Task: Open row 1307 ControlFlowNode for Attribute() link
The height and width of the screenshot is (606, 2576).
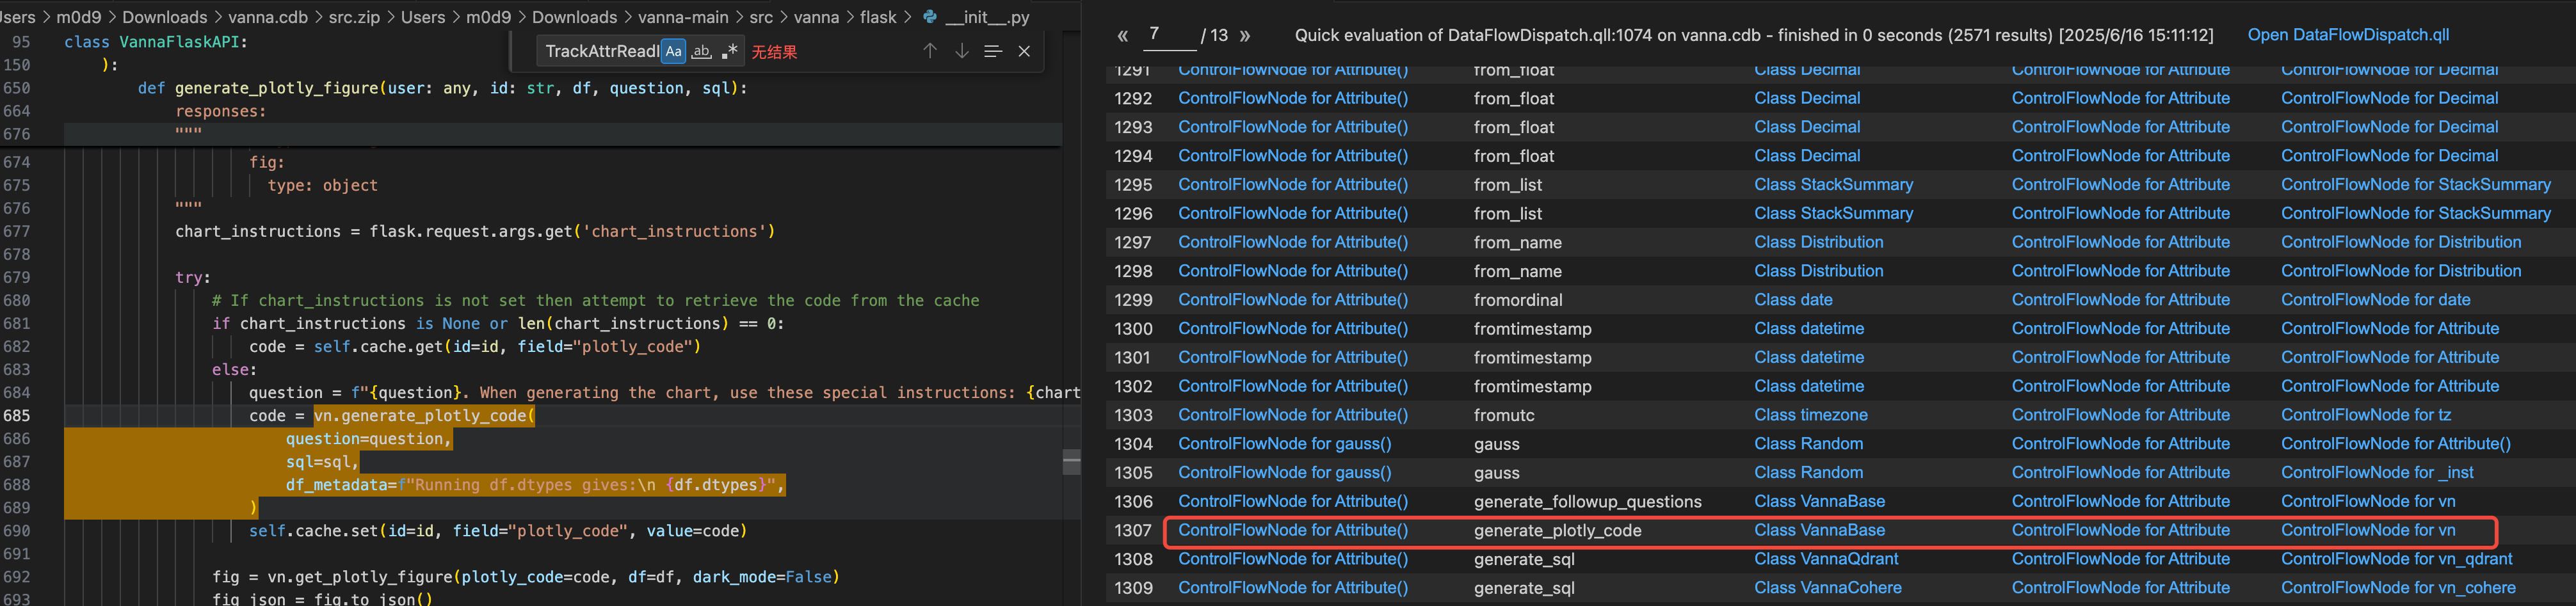Action: click(1292, 530)
